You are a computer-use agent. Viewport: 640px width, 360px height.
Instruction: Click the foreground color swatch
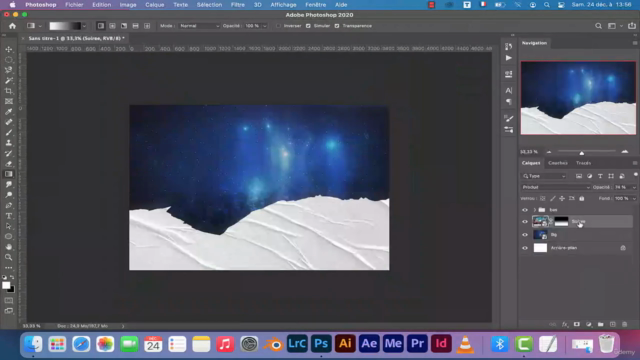[6, 285]
